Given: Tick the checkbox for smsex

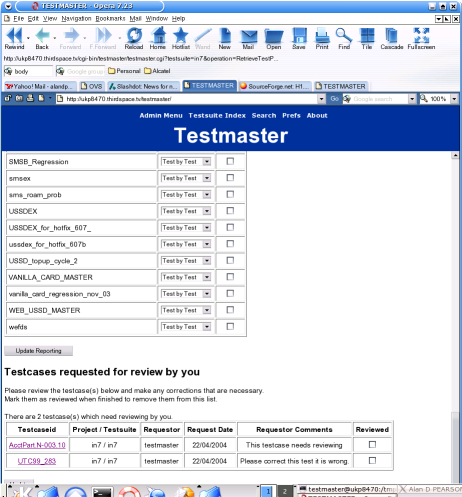Looking at the screenshot, I should click(x=230, y=178).
